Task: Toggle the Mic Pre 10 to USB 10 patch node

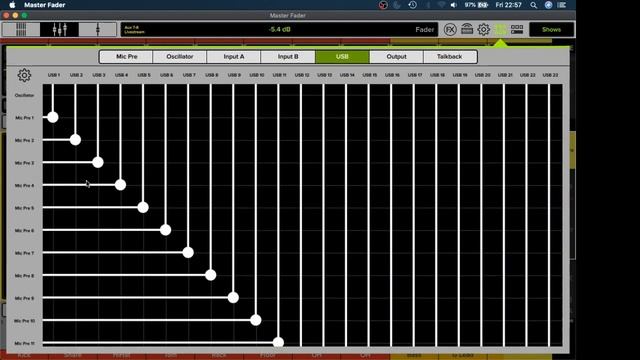Action: (256, 320)
